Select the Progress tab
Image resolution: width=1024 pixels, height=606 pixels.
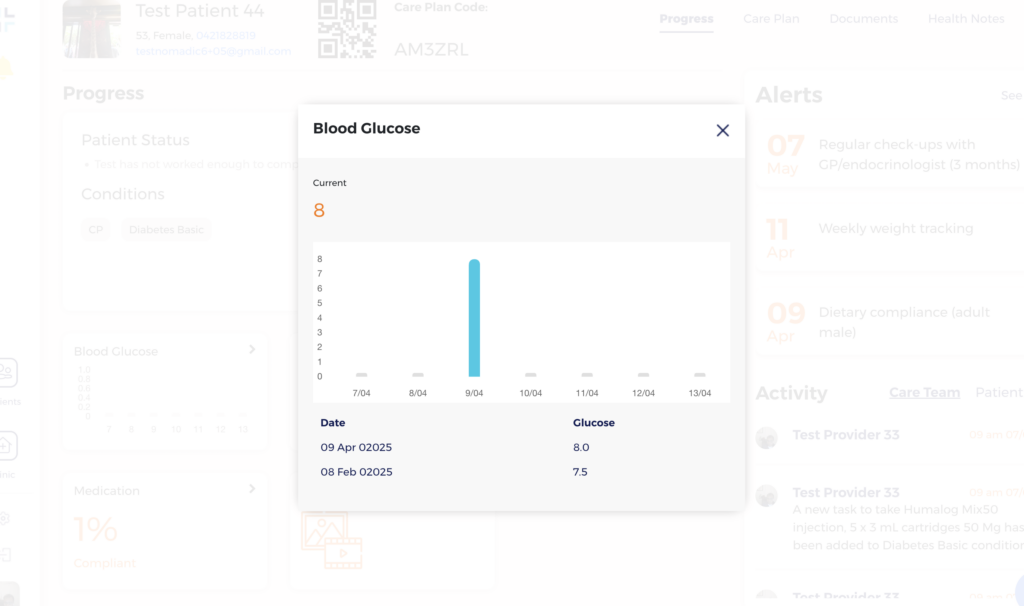(686, 19)
